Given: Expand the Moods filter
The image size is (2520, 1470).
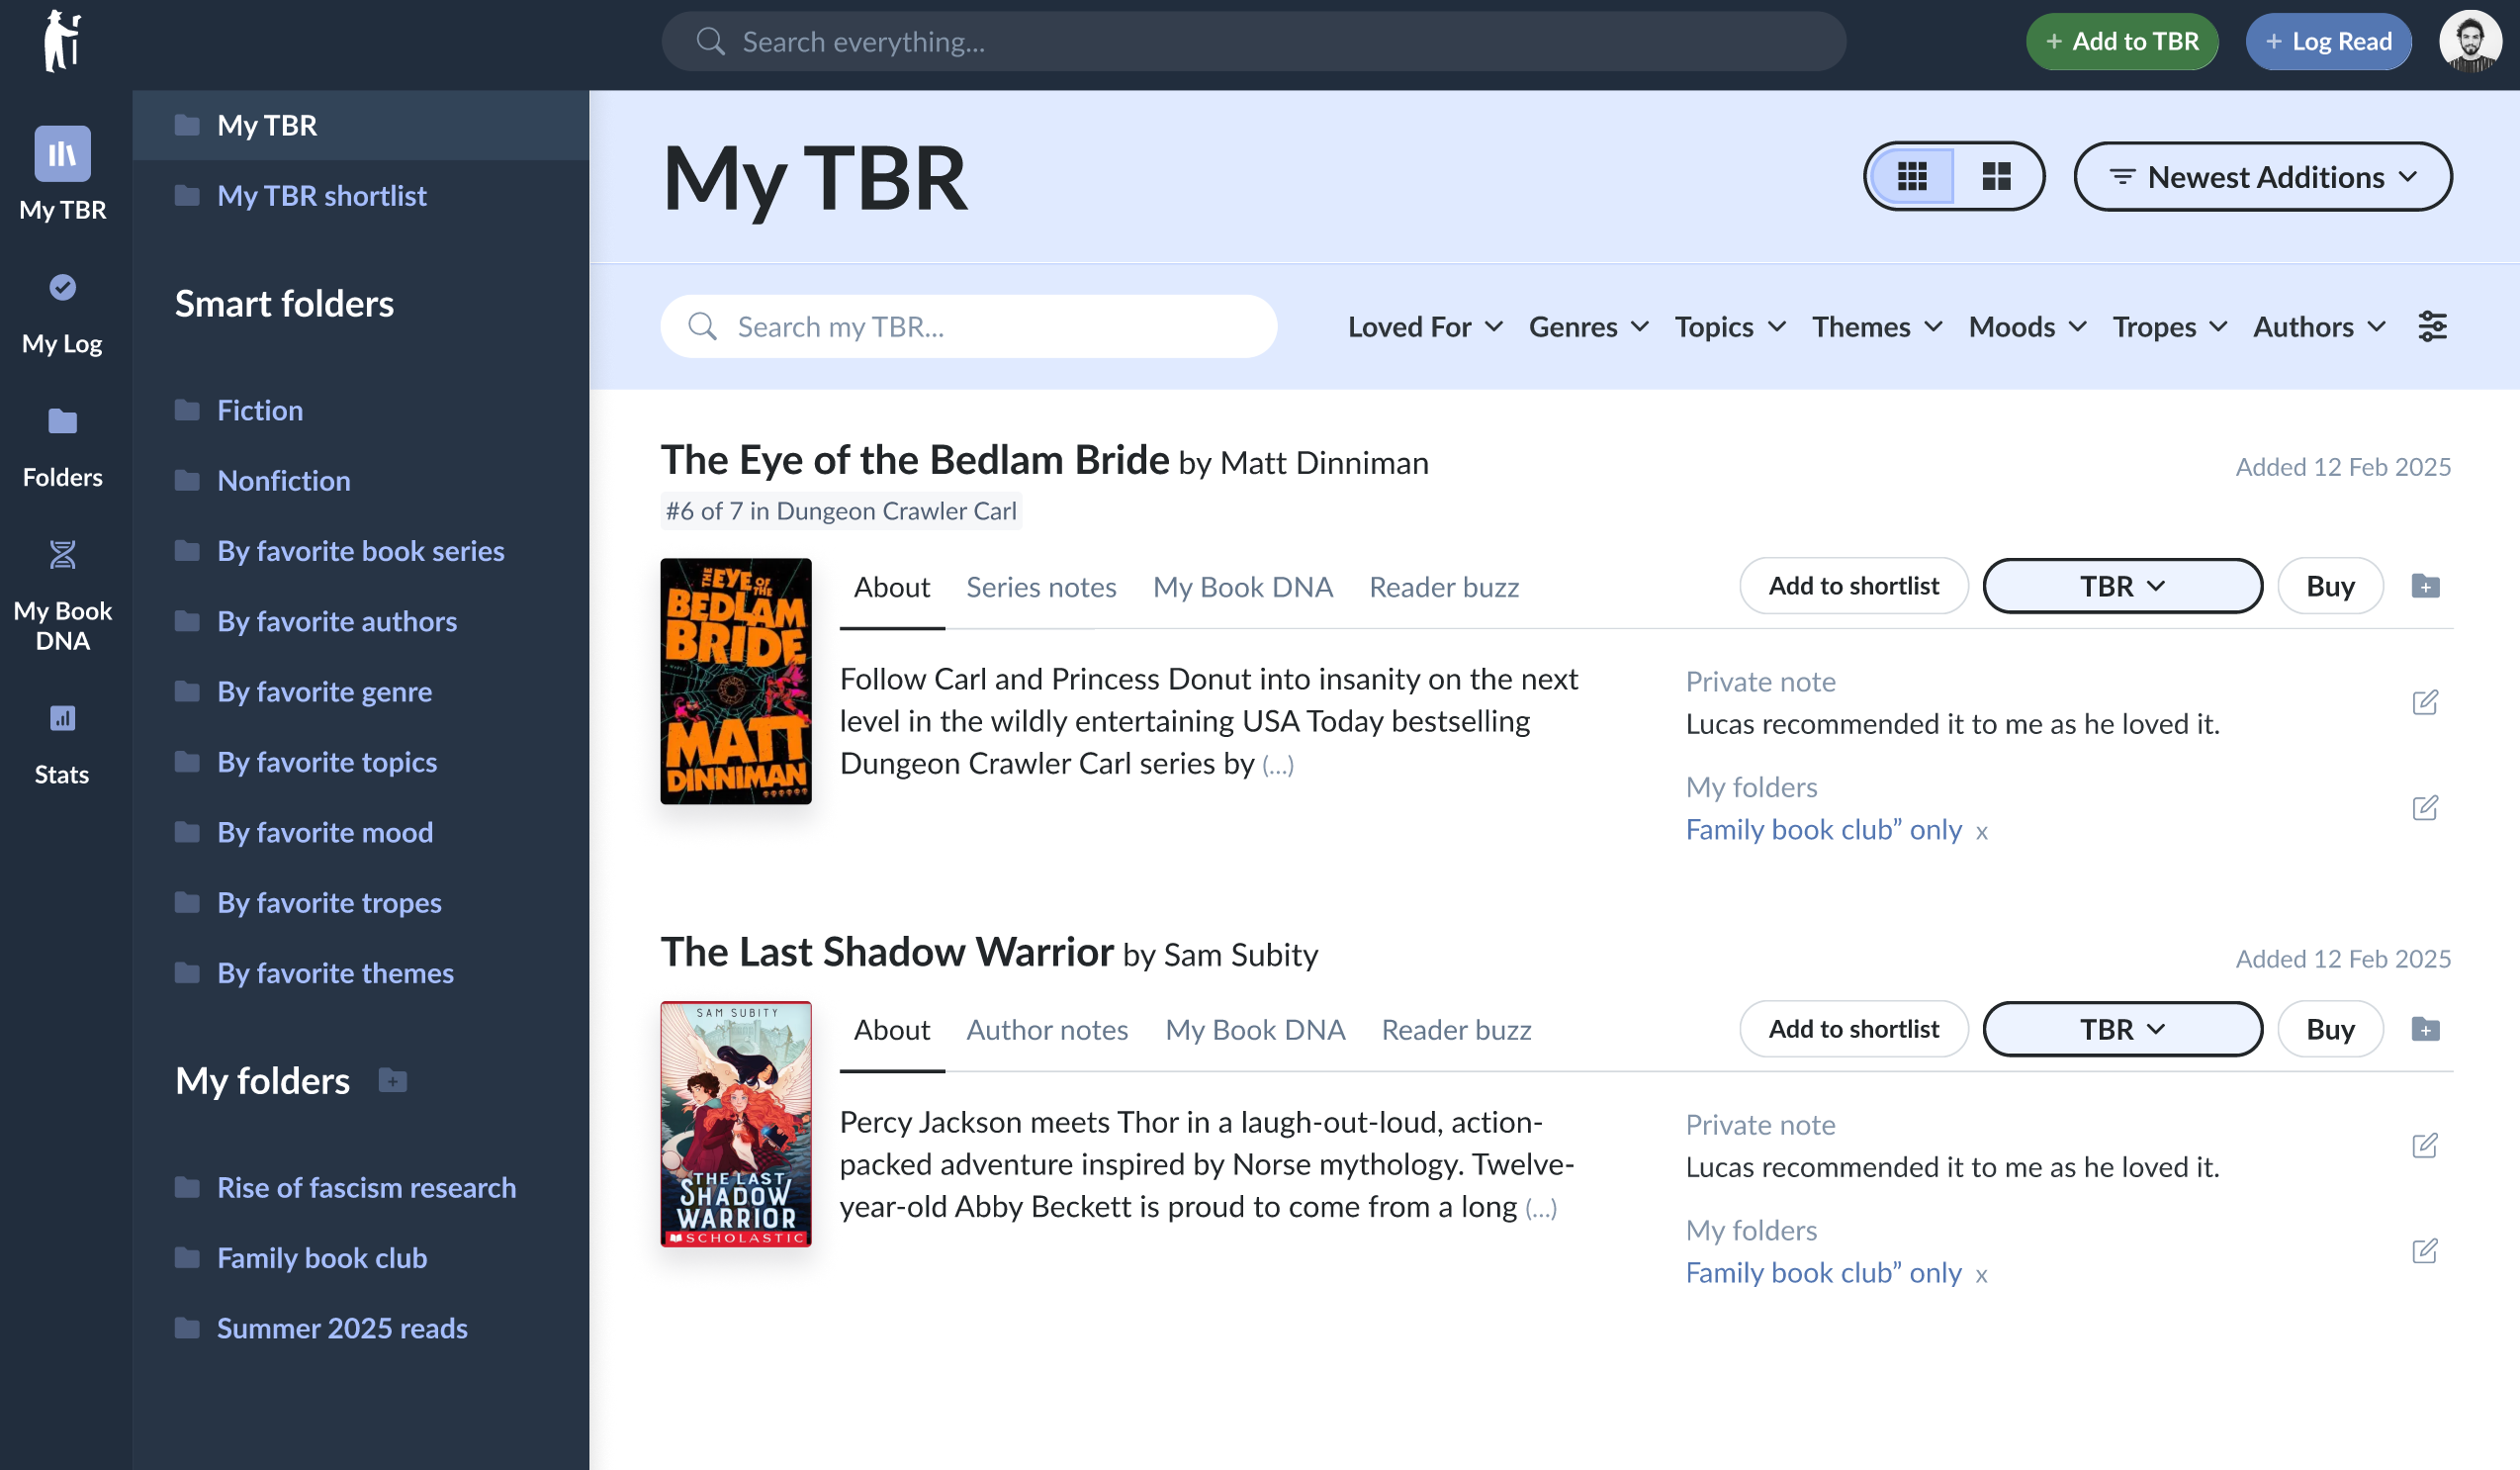Looking at the screenshot, I should (2027, 327).
